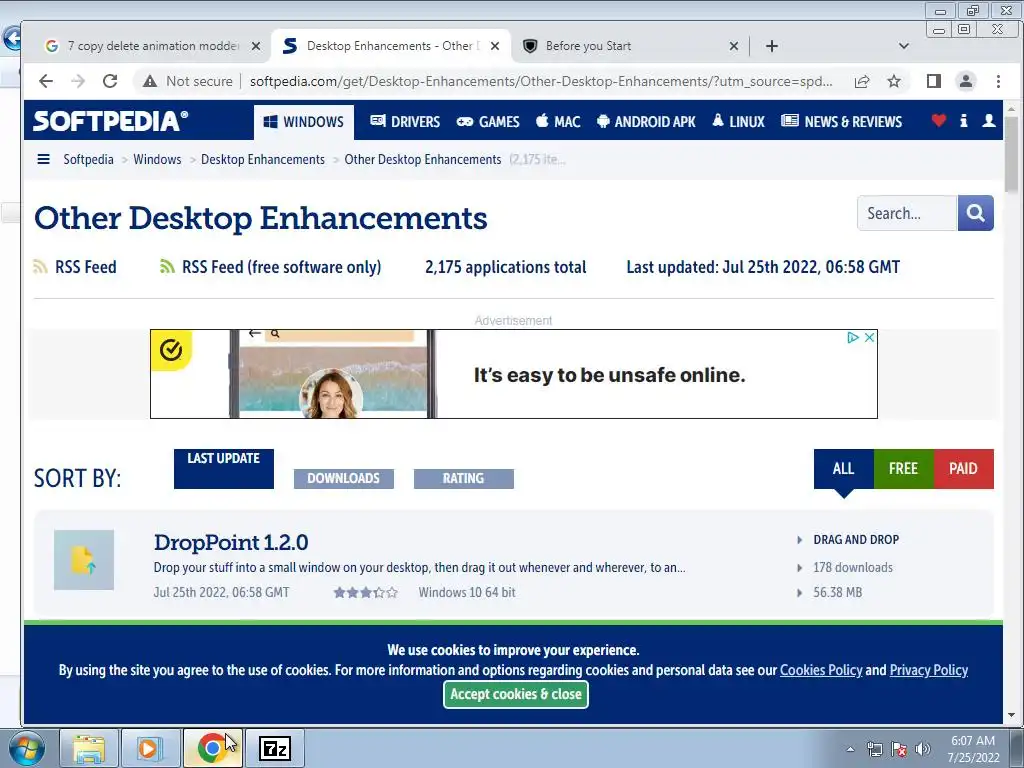The image size is (1024, 768).
Task: Open the Windows section in navigation
Action: click(304, 122)
